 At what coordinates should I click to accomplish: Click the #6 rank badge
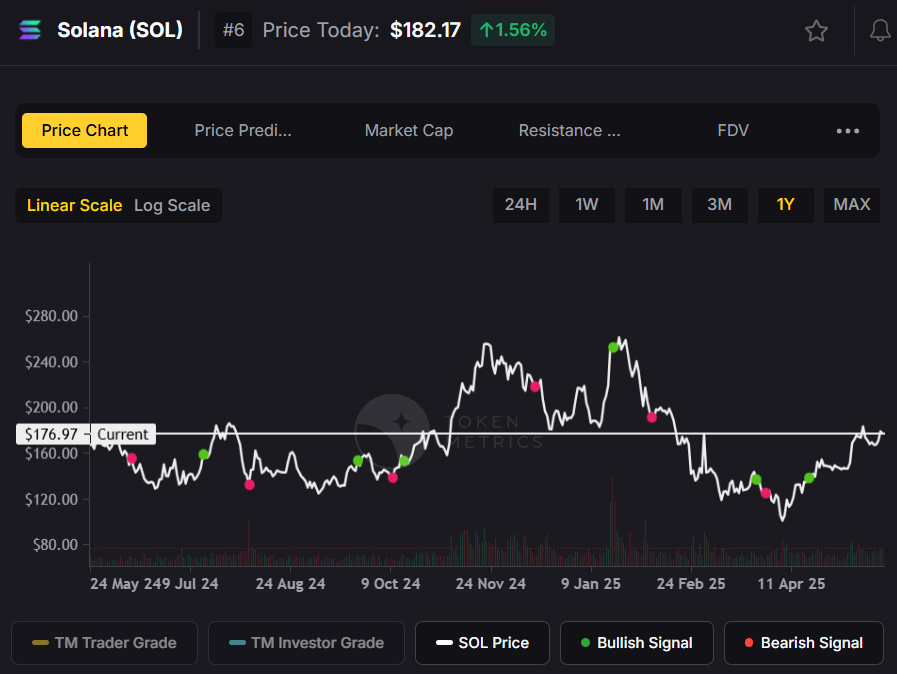[233, 30]
